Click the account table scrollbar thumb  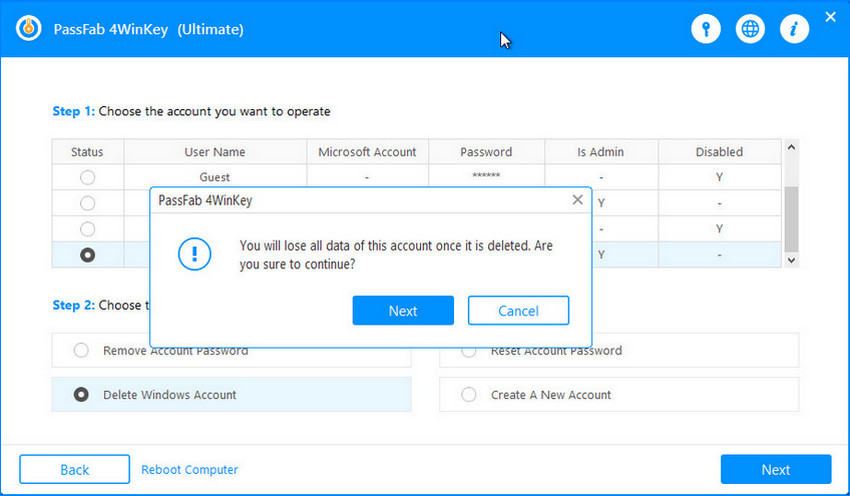[791, 219]
